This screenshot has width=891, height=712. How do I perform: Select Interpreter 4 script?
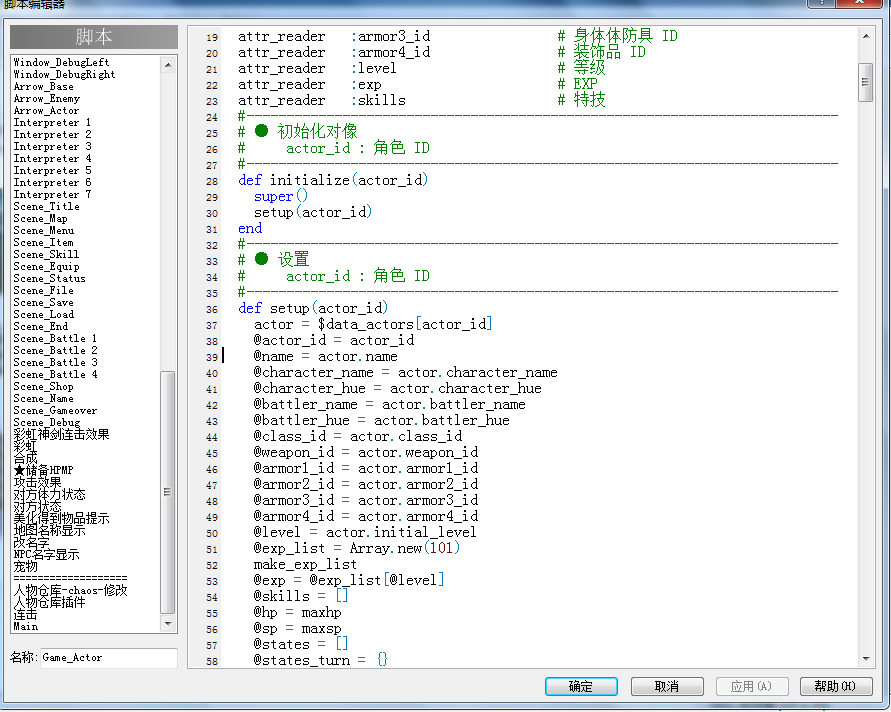[52, 159]
